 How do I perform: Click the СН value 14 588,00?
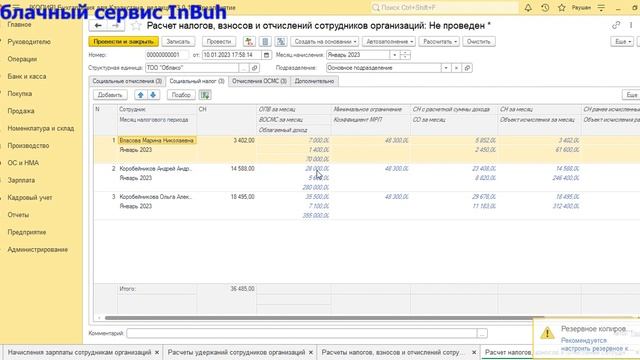tap(242, 169)
